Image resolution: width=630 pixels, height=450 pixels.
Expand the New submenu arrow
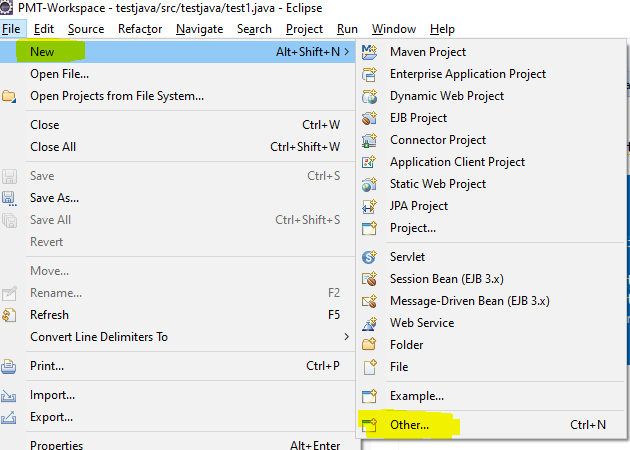pyautogui.click(x=347, y=52)
